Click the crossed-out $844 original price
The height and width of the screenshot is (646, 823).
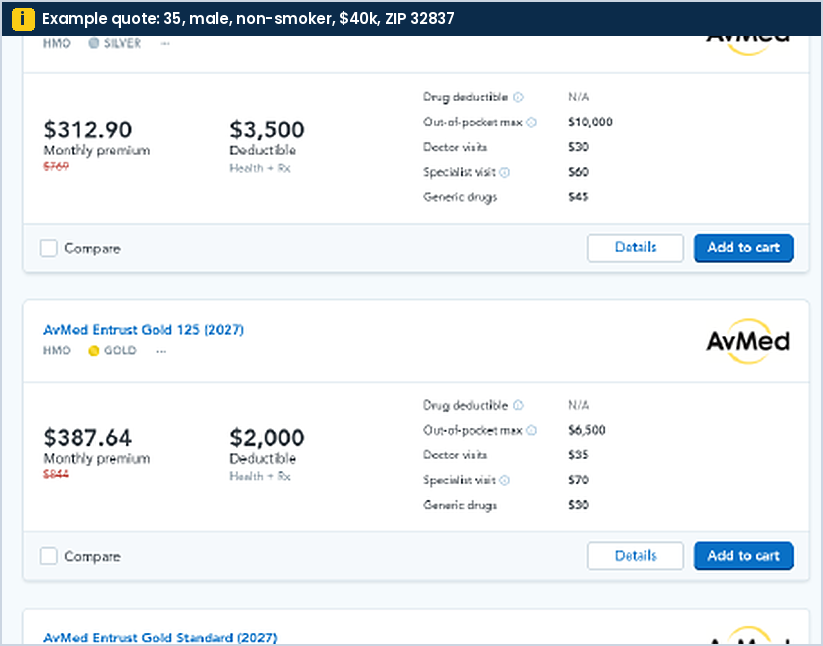56,474
